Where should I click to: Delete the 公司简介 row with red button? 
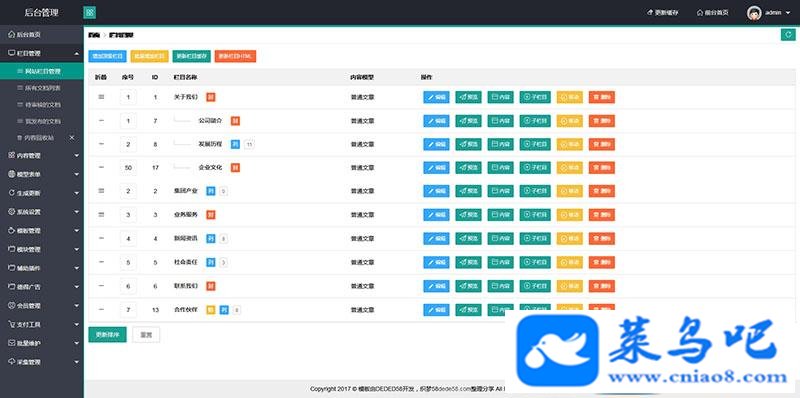(x=602, y=121)
